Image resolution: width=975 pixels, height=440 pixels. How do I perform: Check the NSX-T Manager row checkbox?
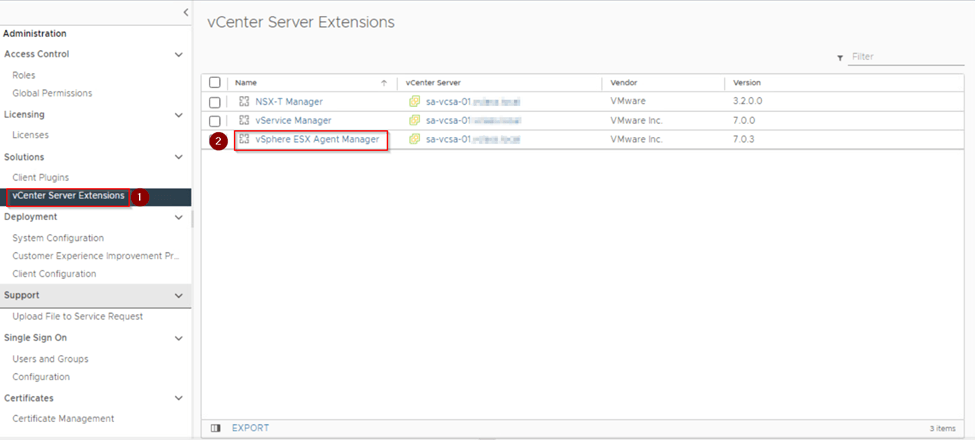(215, 102)
